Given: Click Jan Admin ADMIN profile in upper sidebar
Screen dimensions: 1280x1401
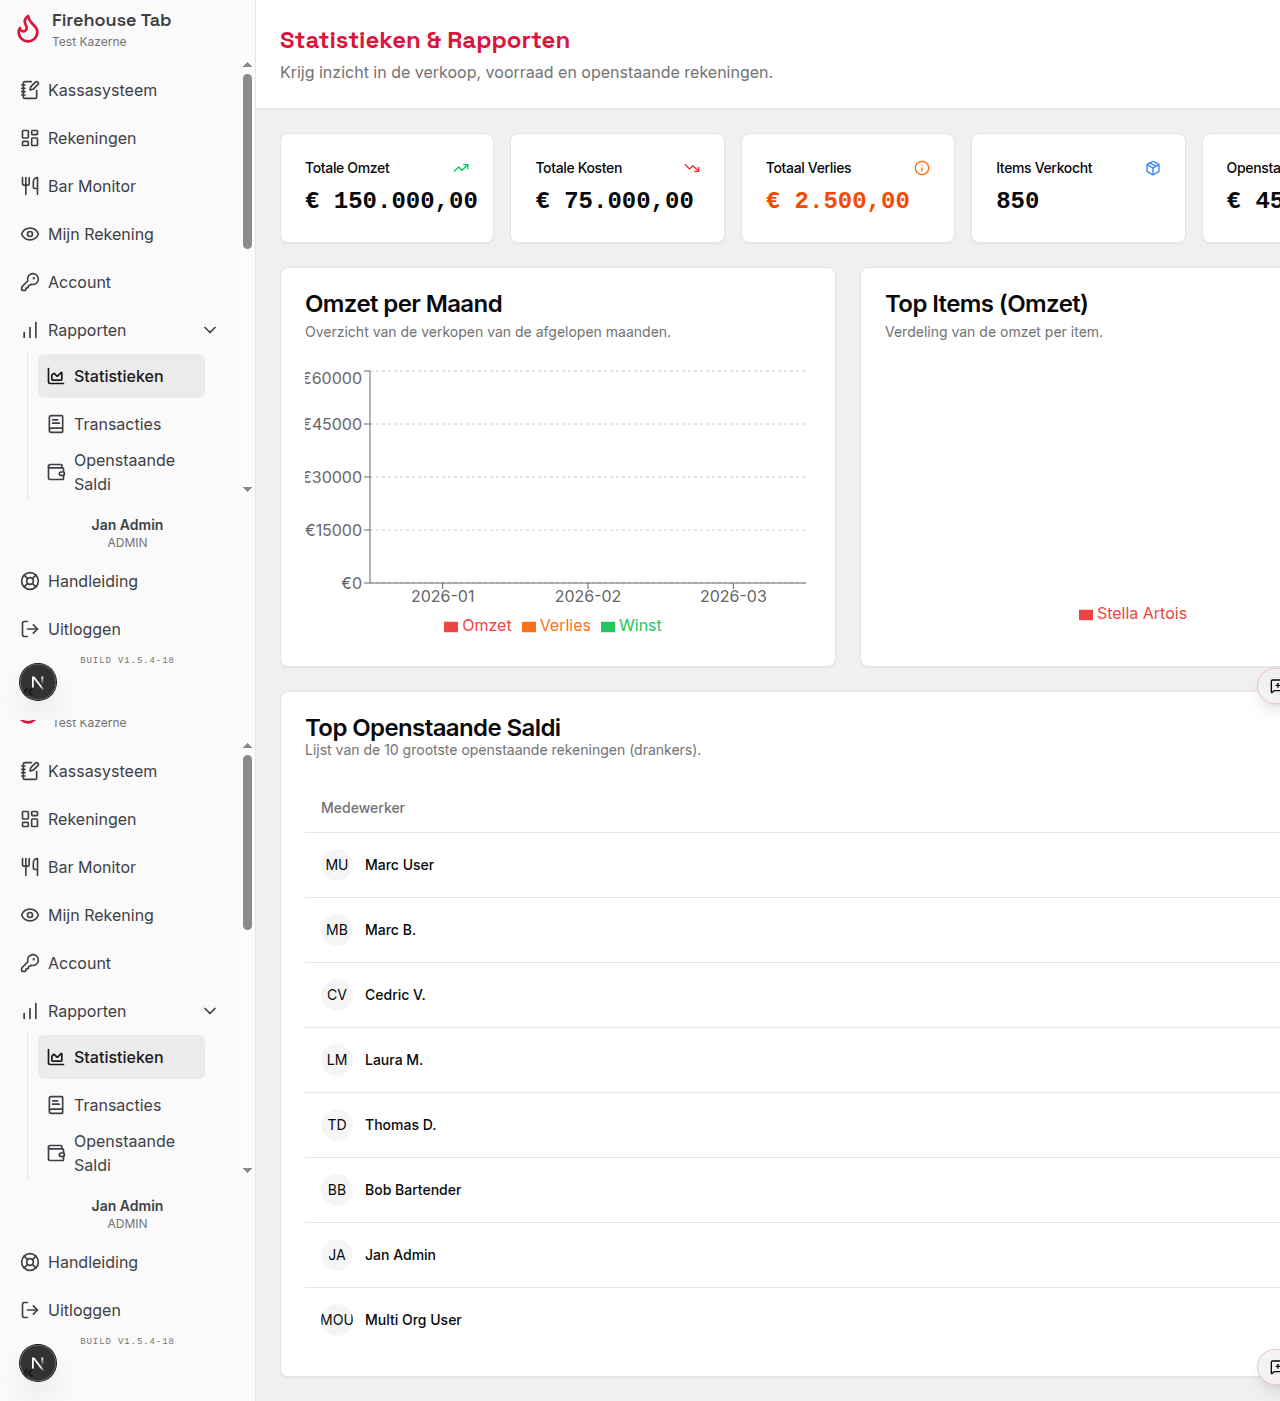Looking at the screenshot, I should 127,533.
